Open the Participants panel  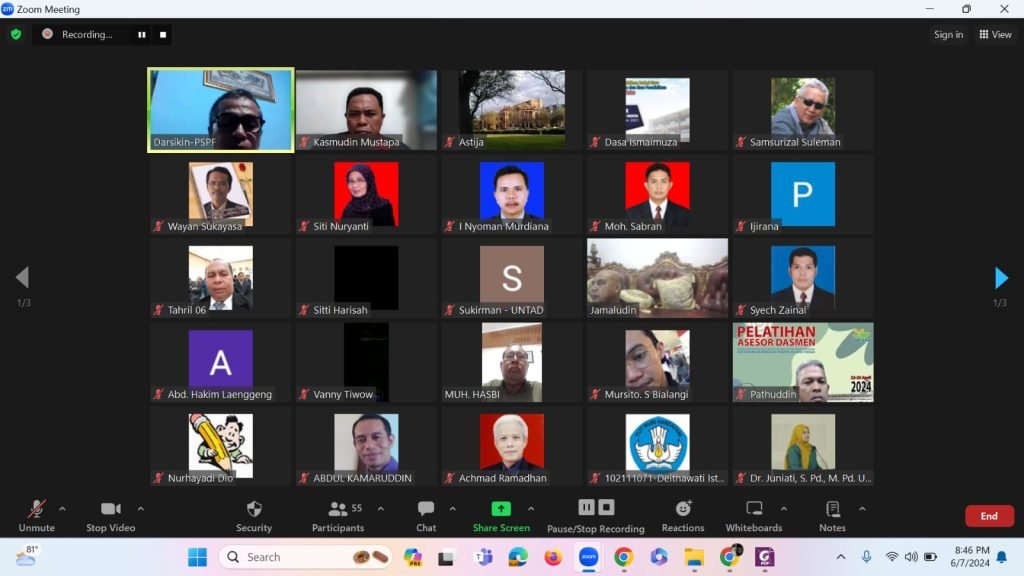(338, 515)
